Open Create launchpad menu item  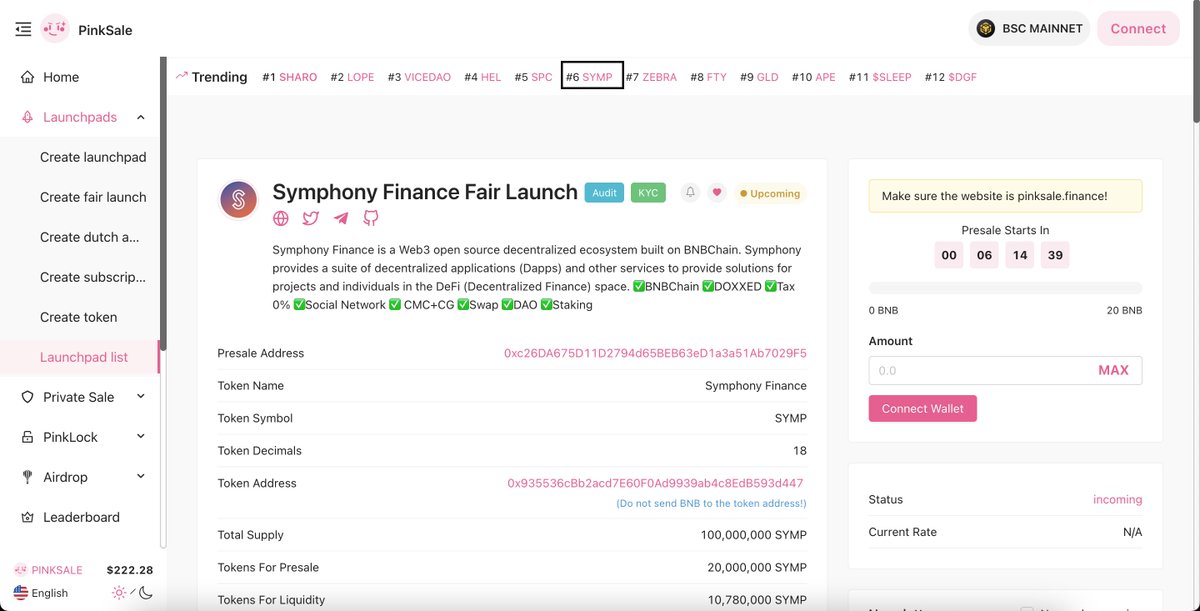point(93,157)
